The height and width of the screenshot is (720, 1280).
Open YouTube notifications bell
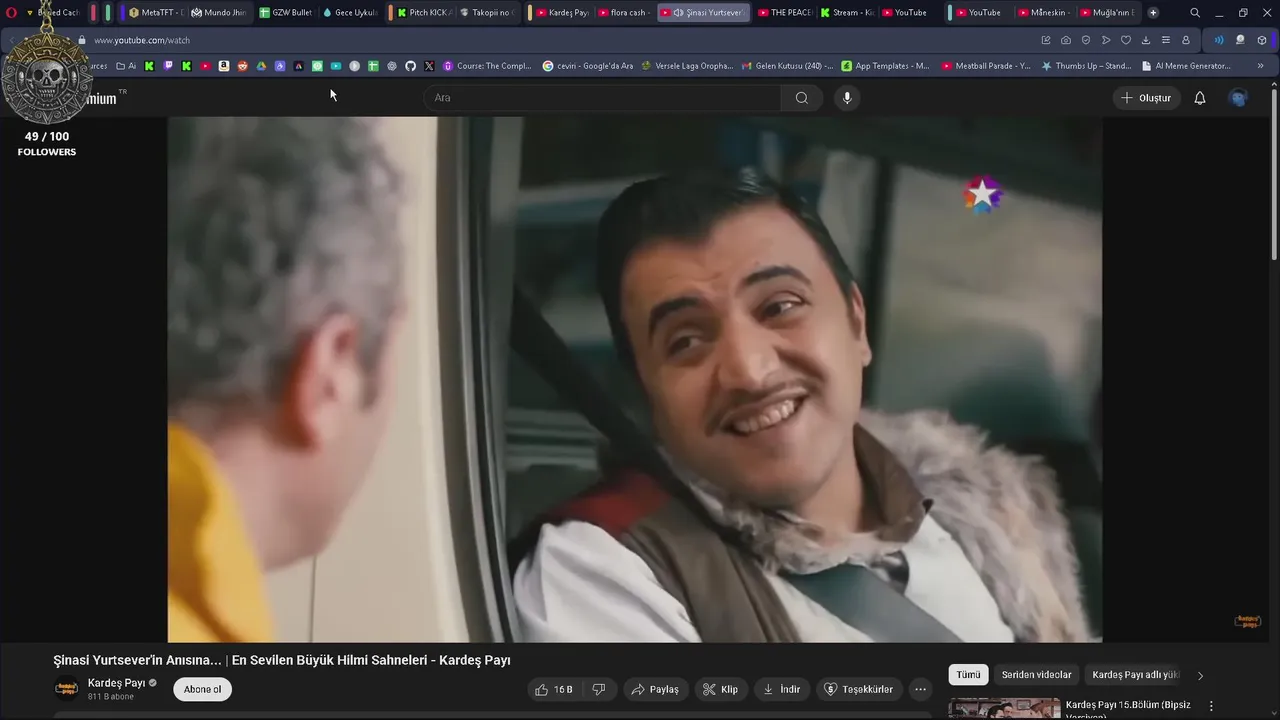tap(1200, 98)
